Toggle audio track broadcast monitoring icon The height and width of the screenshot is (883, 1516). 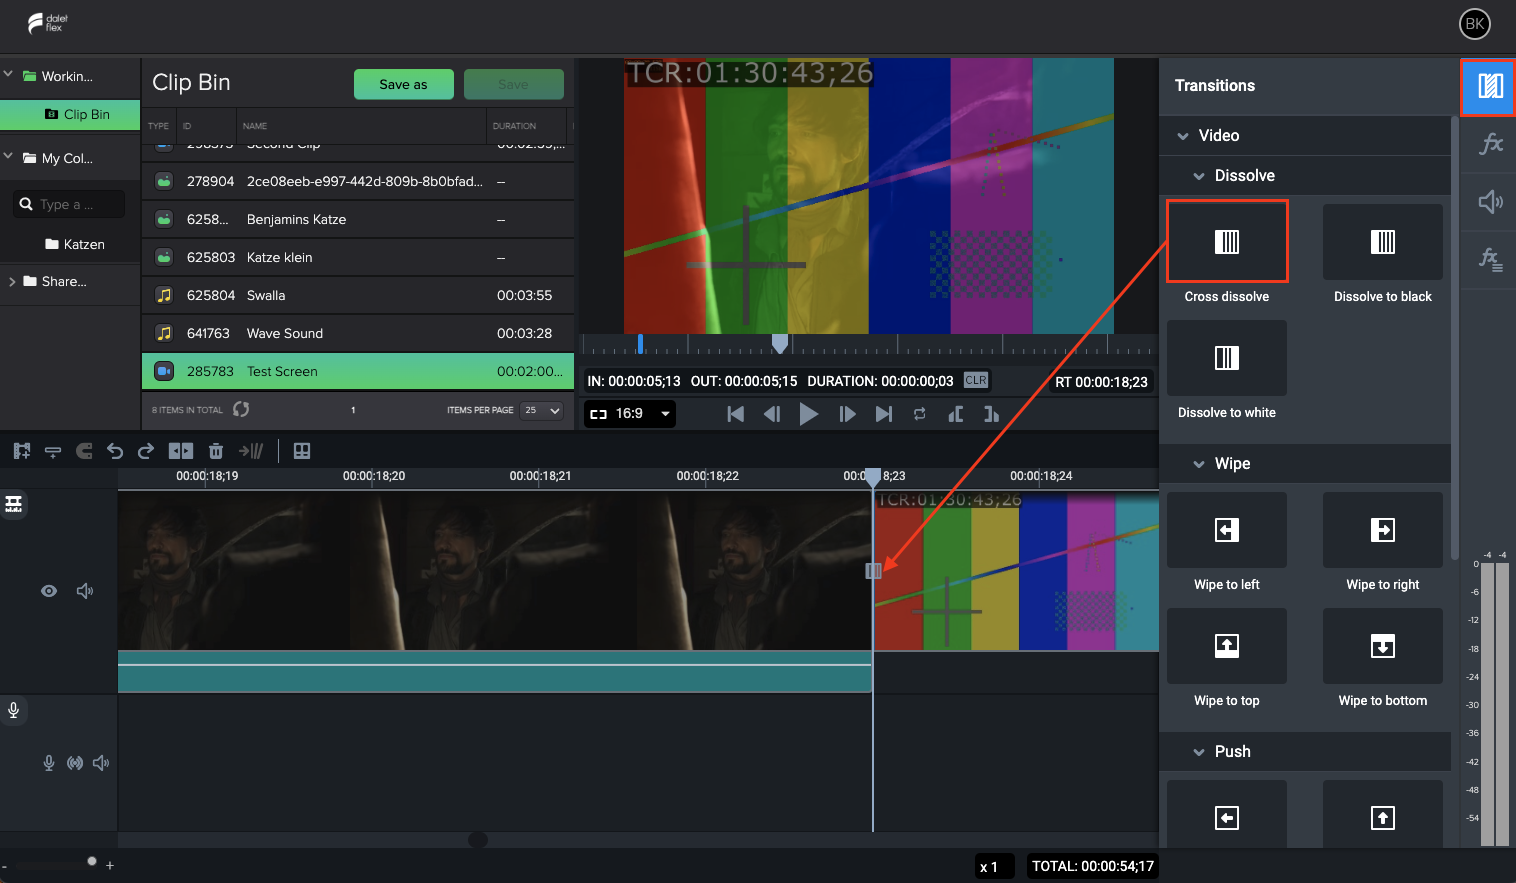[x=75, y=763]
